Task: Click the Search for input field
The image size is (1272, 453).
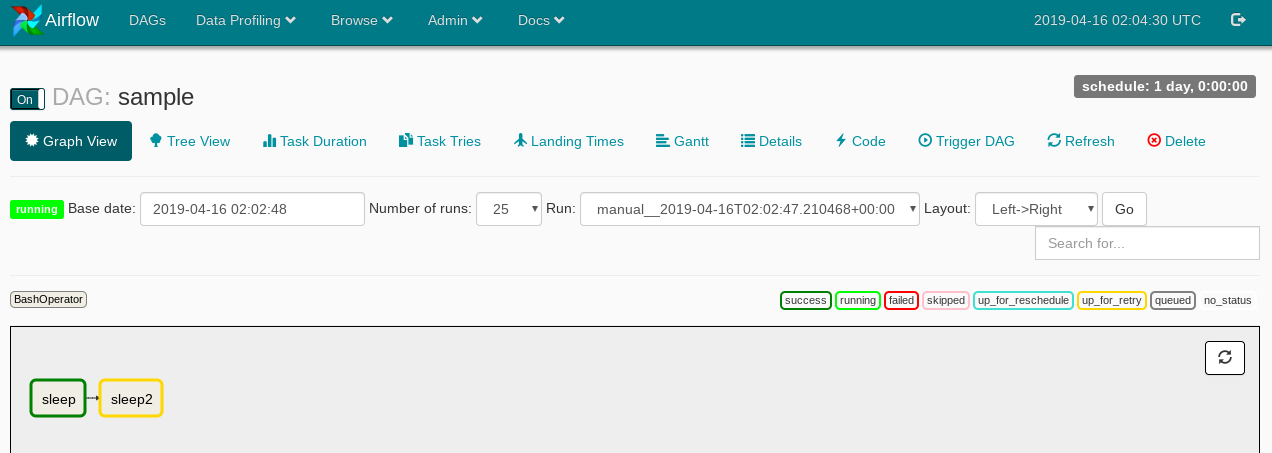Action: pos(1147,243)
